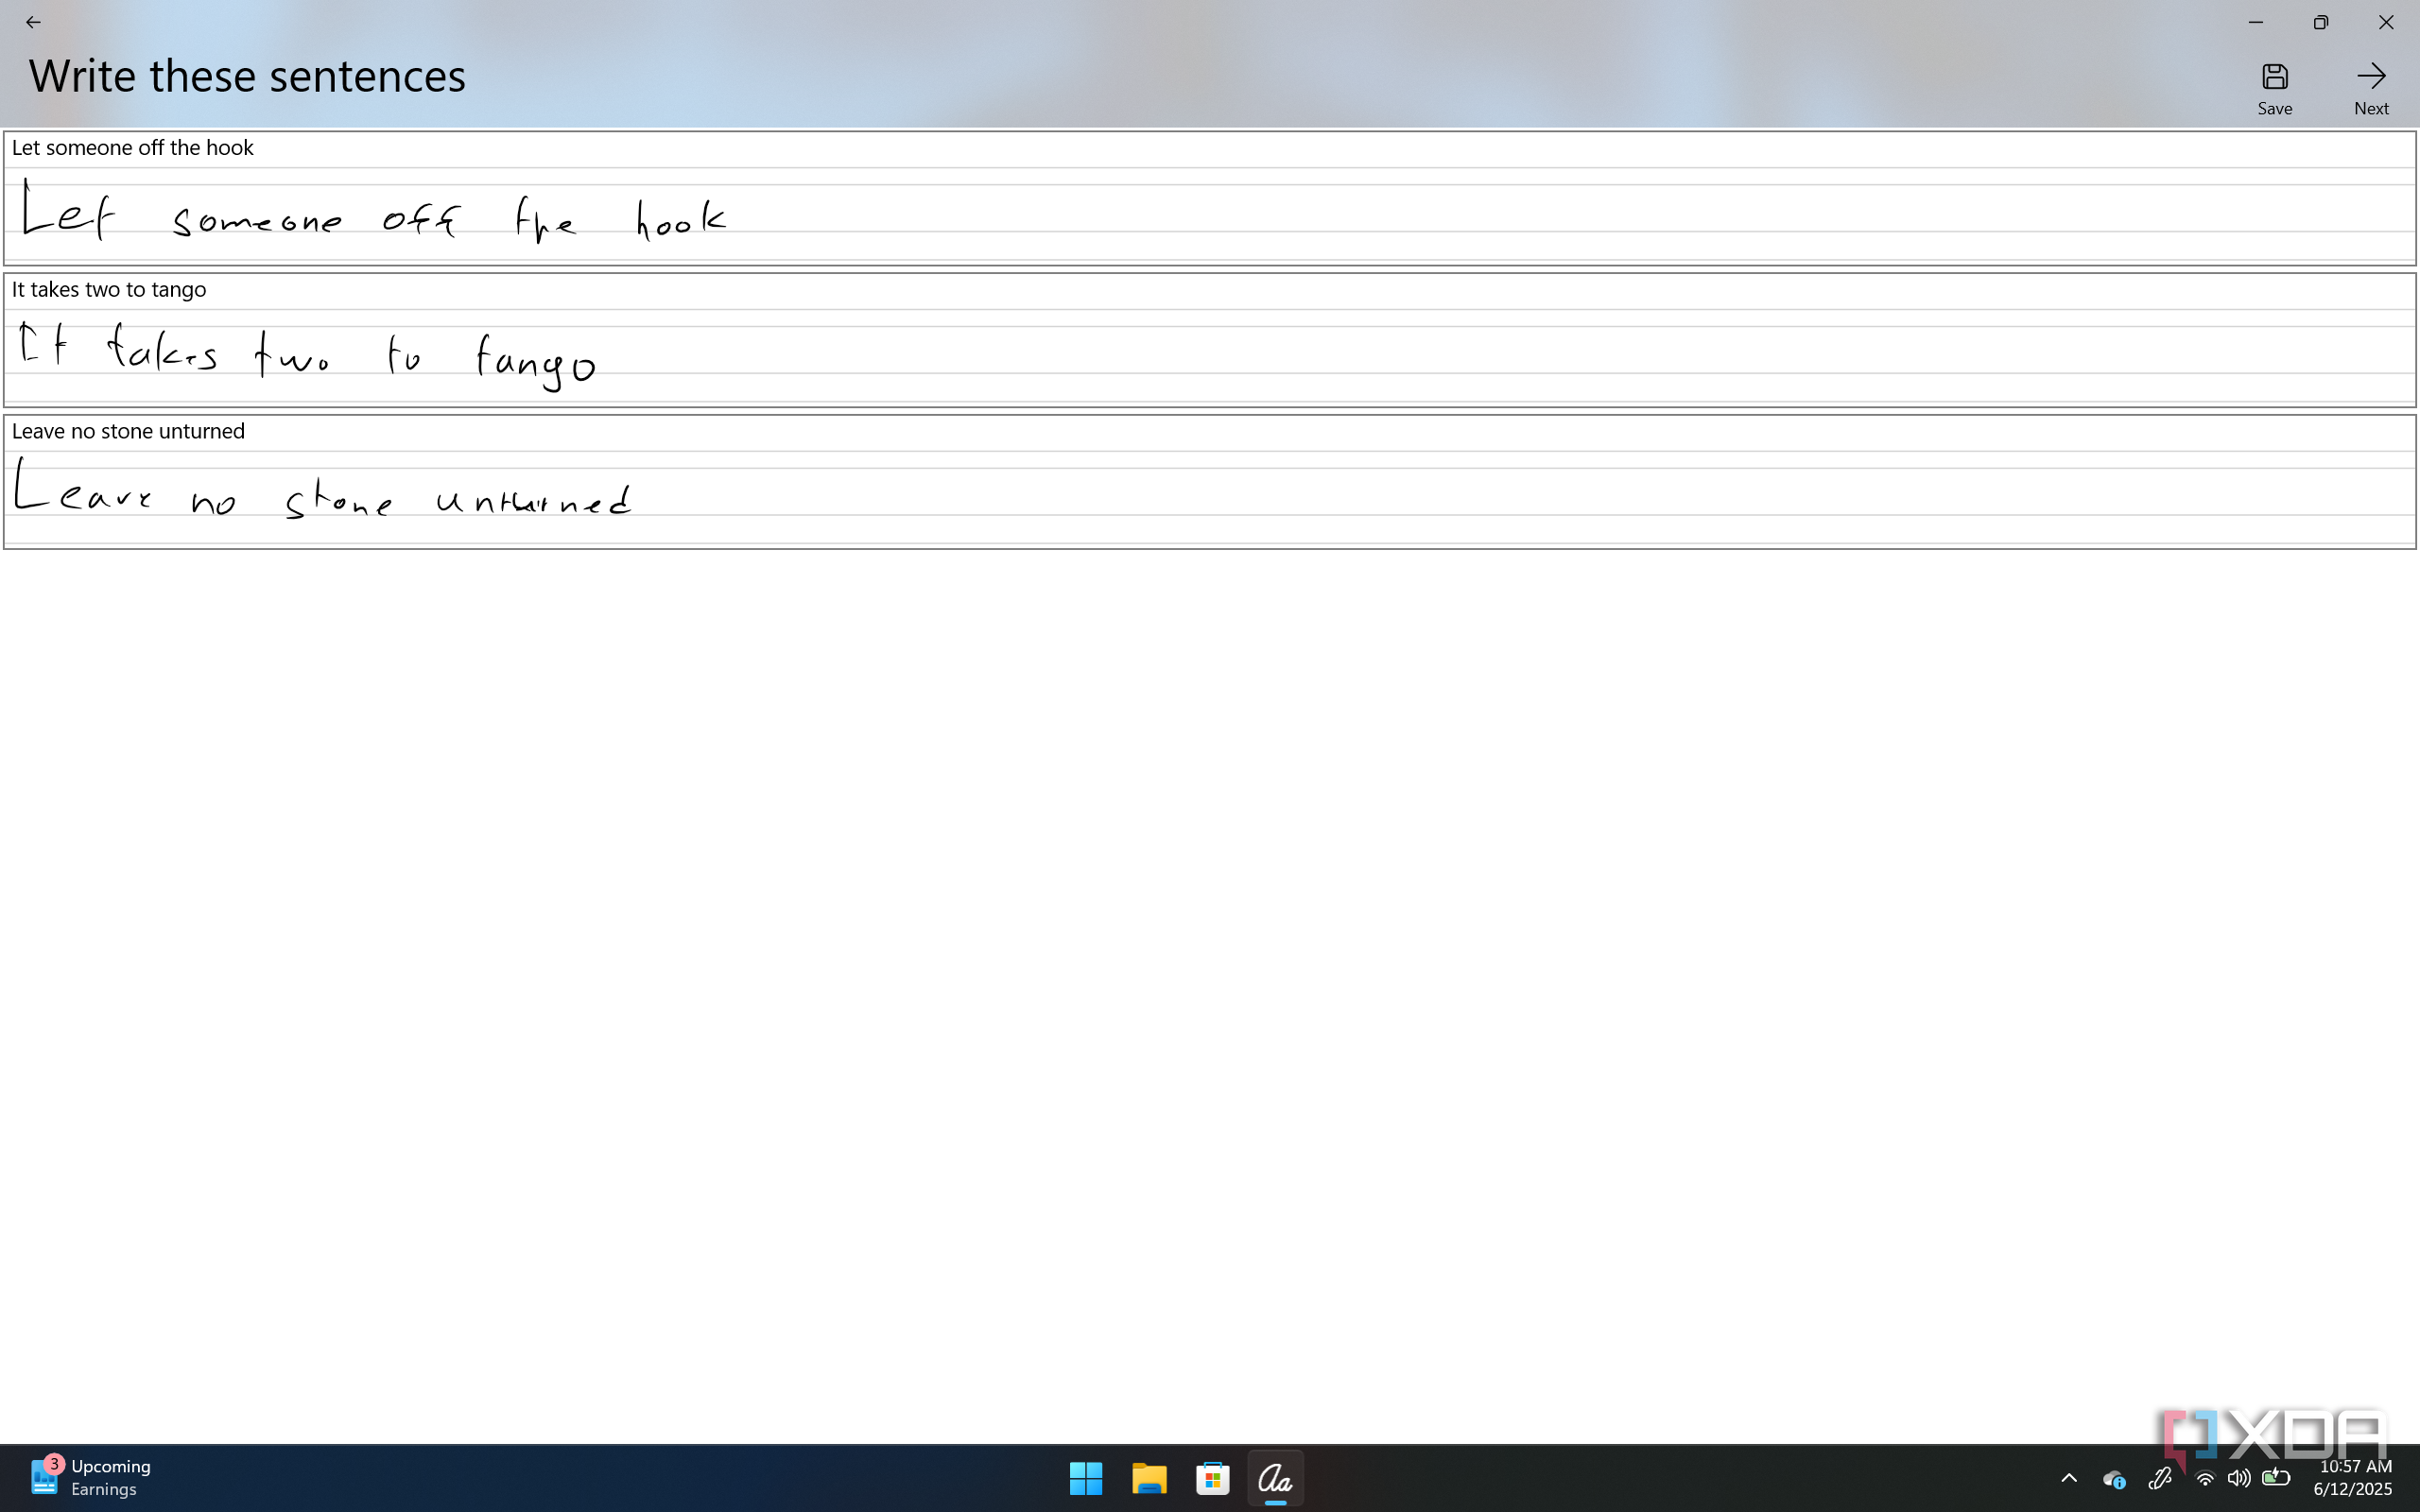Open the clock and date panel
The width and height of the screenshot is (2420, 1512).
(2354, 1478)
